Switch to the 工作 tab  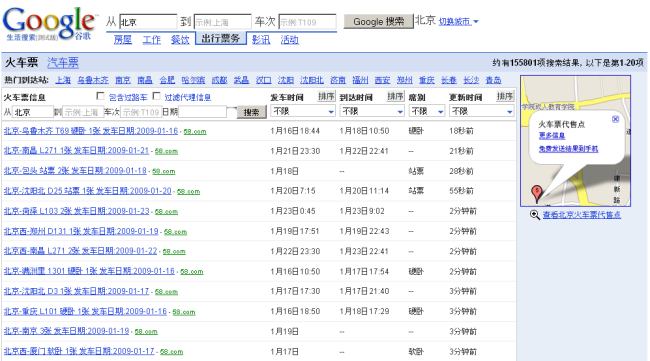(x=151, y=40)
